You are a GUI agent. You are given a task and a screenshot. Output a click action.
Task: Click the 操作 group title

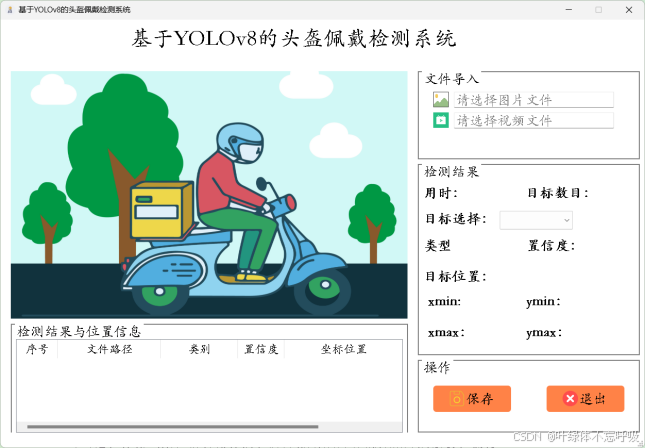tap(437, 367)
